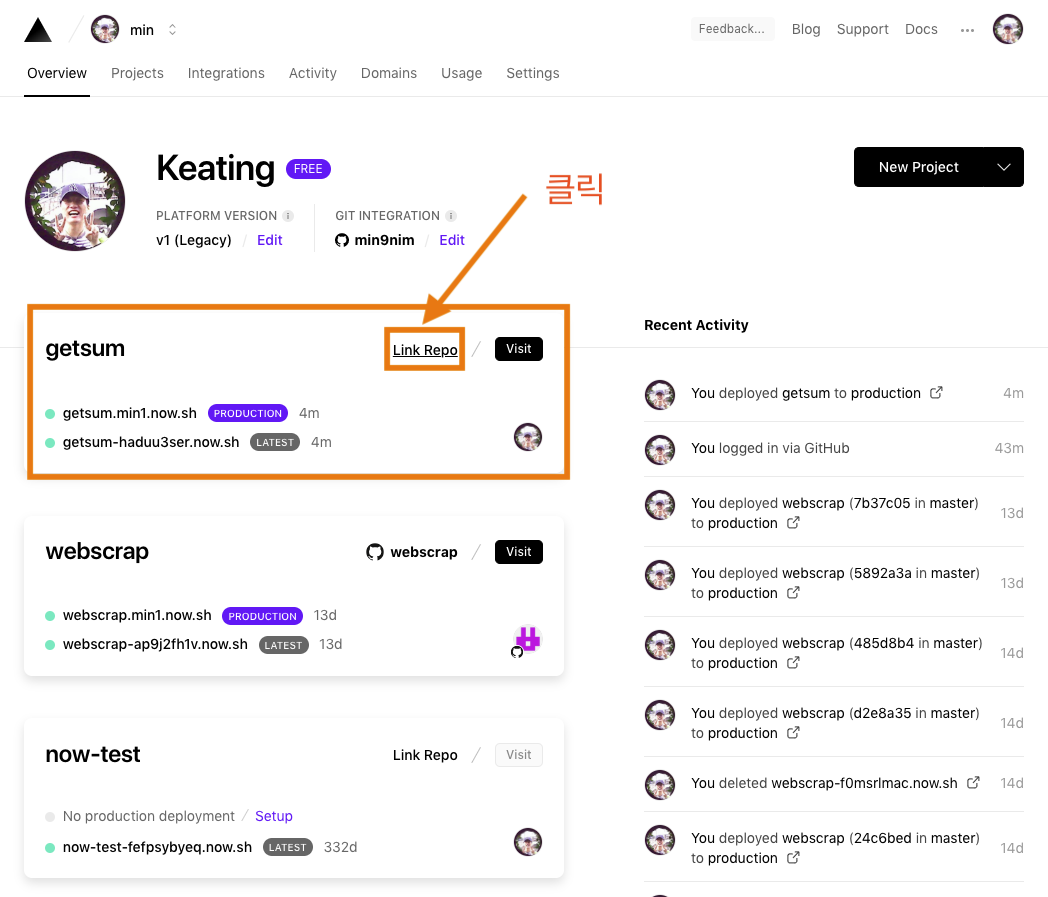
Task: Open the three-dot more options menu
Action: coord(967,30)
